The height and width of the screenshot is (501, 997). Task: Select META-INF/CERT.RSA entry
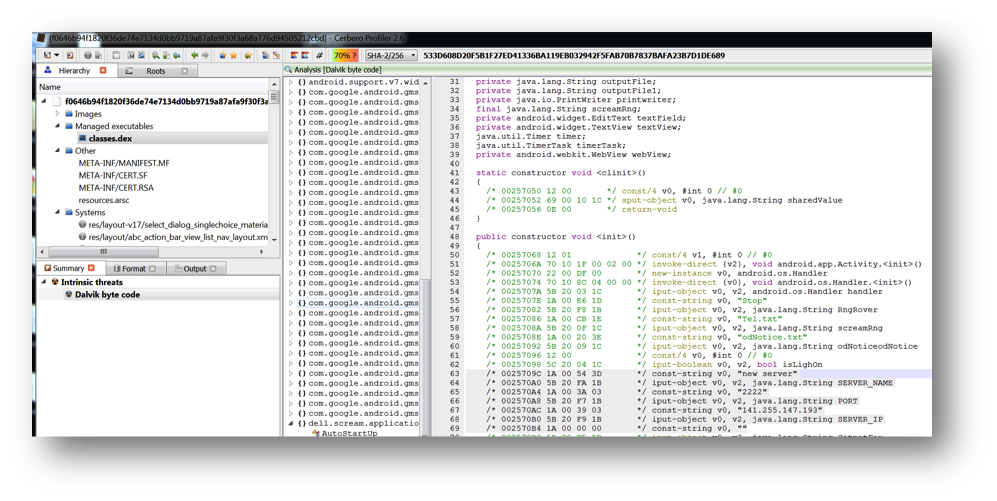[x=116, y=188]
